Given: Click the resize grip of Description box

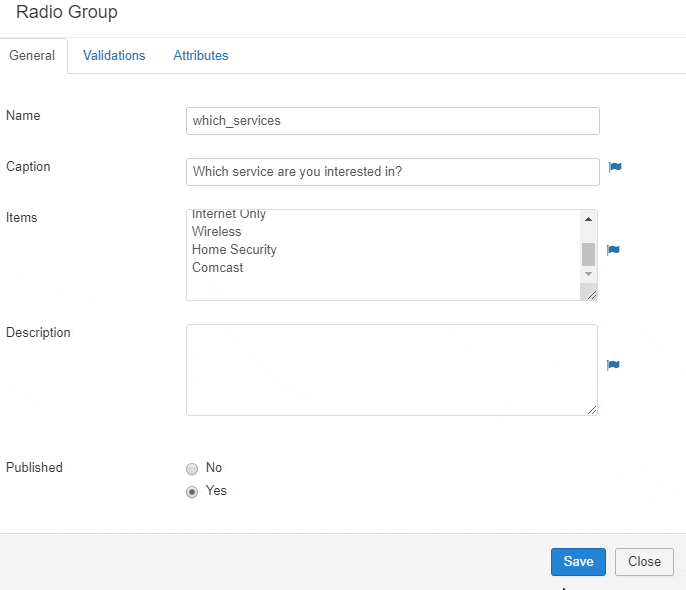Looking at the screenshot, I should pyautogui.click(x=592, y=410).
